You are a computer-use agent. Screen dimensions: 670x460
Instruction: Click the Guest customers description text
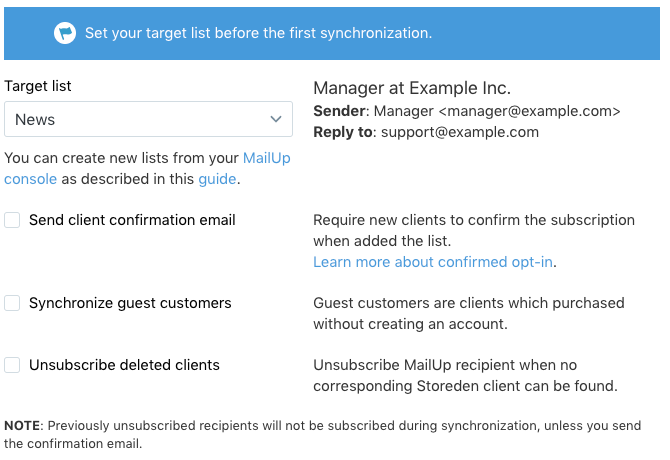468,313
